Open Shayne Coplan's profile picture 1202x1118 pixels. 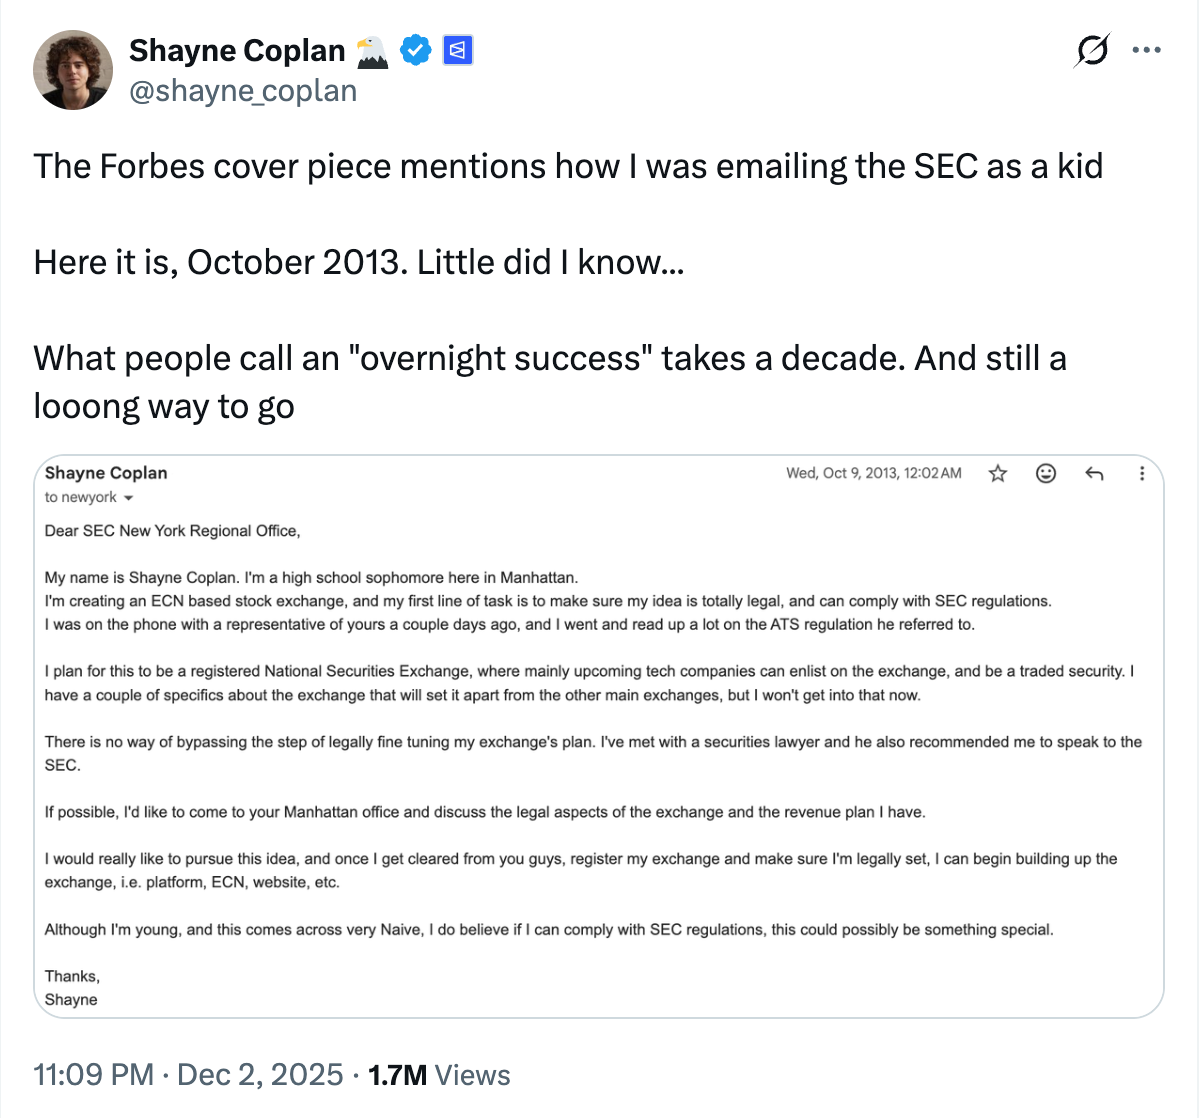73,69
